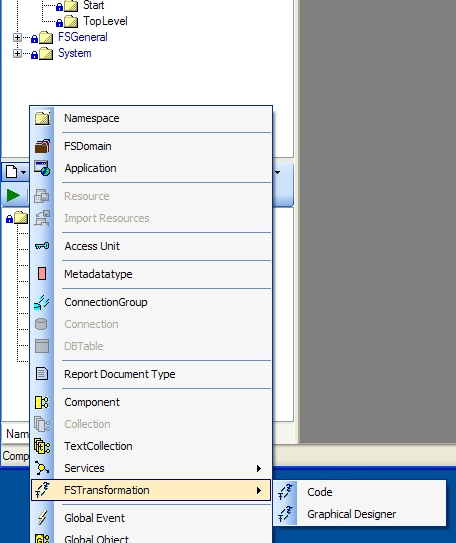Image resolution: width=456 pixels, height=543 pixels.
Task: Select the TopLevel folder in tree
Action: [105, 21]
